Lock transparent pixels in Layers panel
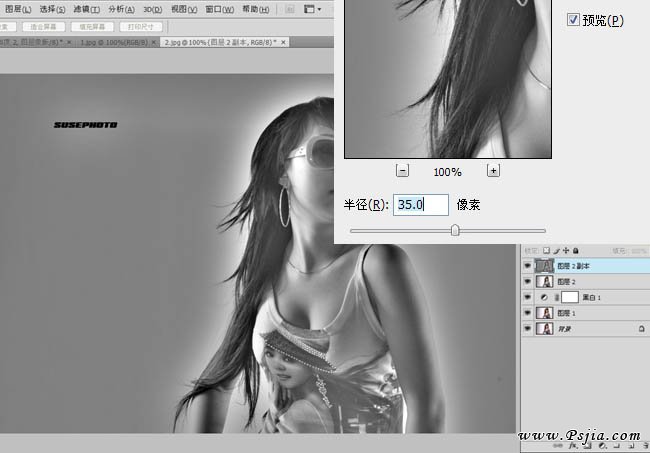 [x=546, y=251]
